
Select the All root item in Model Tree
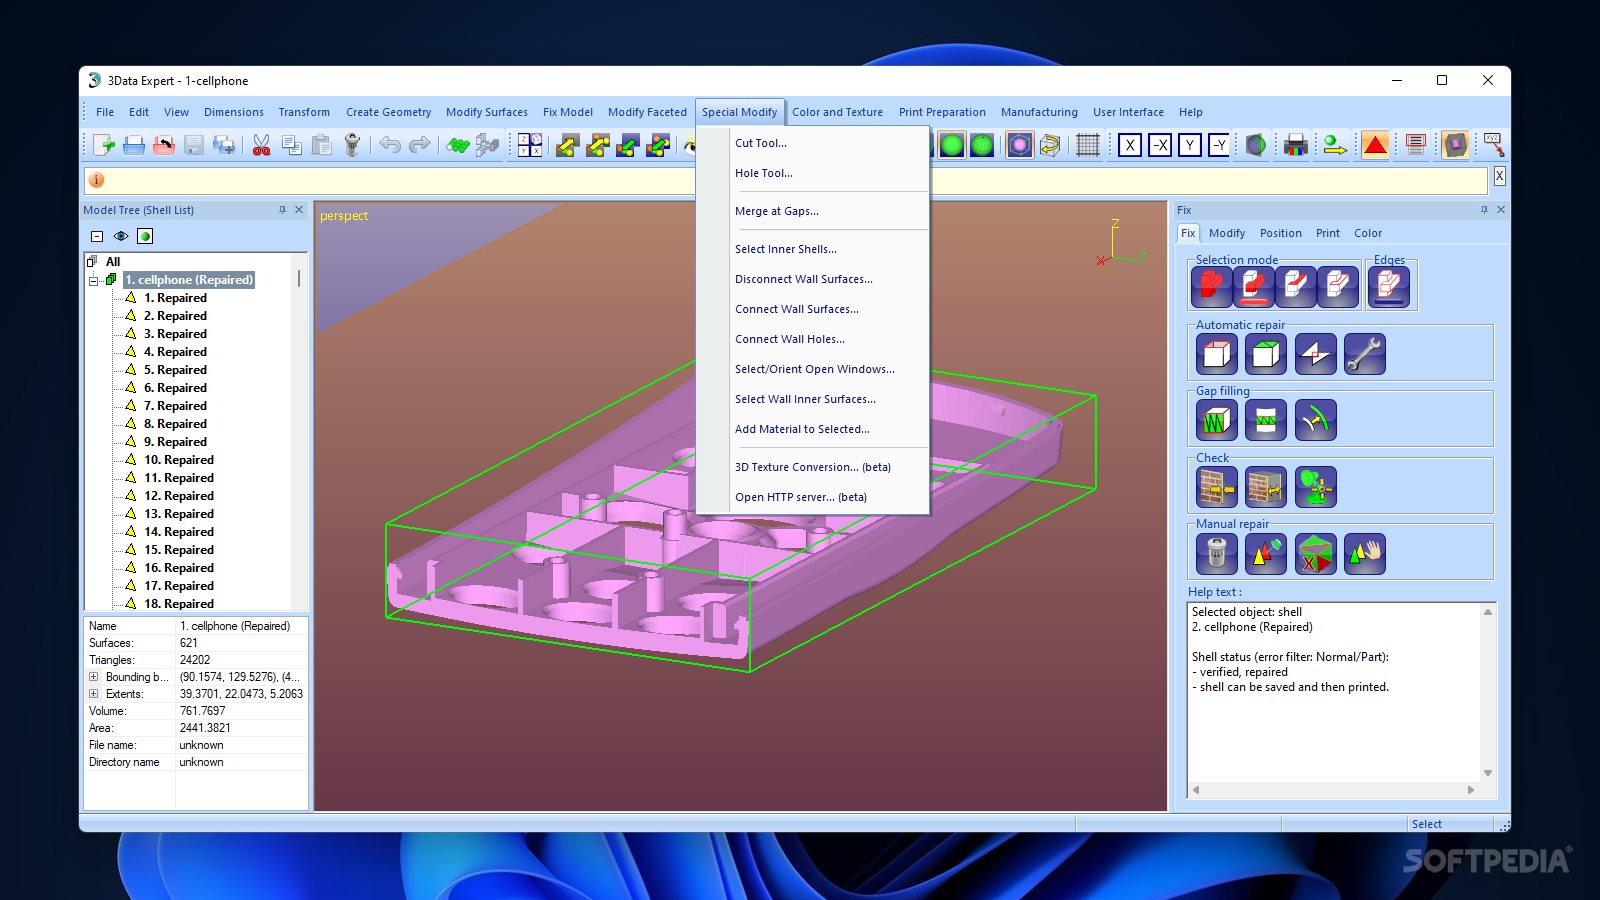click(x=113, y=262)
